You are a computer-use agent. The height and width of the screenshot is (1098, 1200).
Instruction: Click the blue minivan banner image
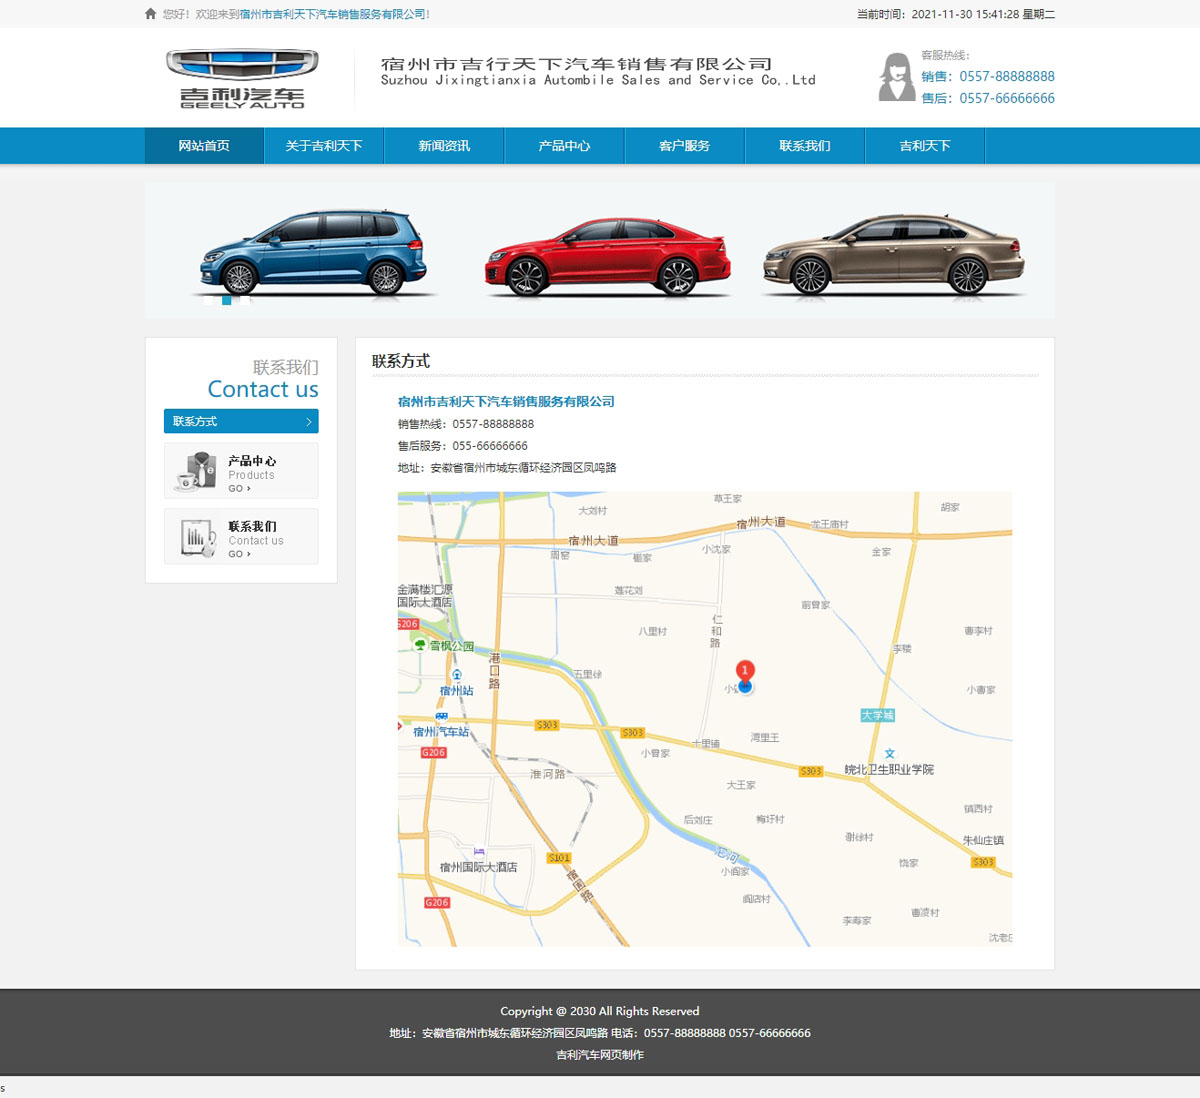click(314, 252)
